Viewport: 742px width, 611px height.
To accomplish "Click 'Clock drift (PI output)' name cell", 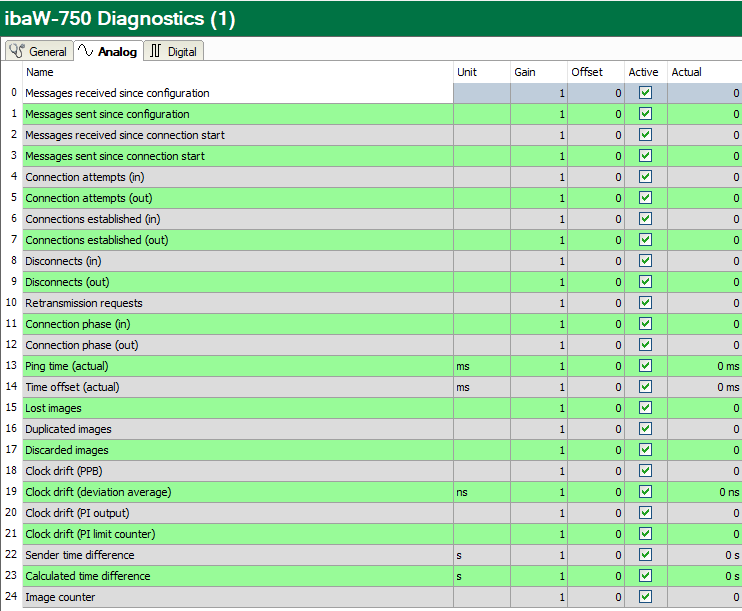I will point(238,513).
